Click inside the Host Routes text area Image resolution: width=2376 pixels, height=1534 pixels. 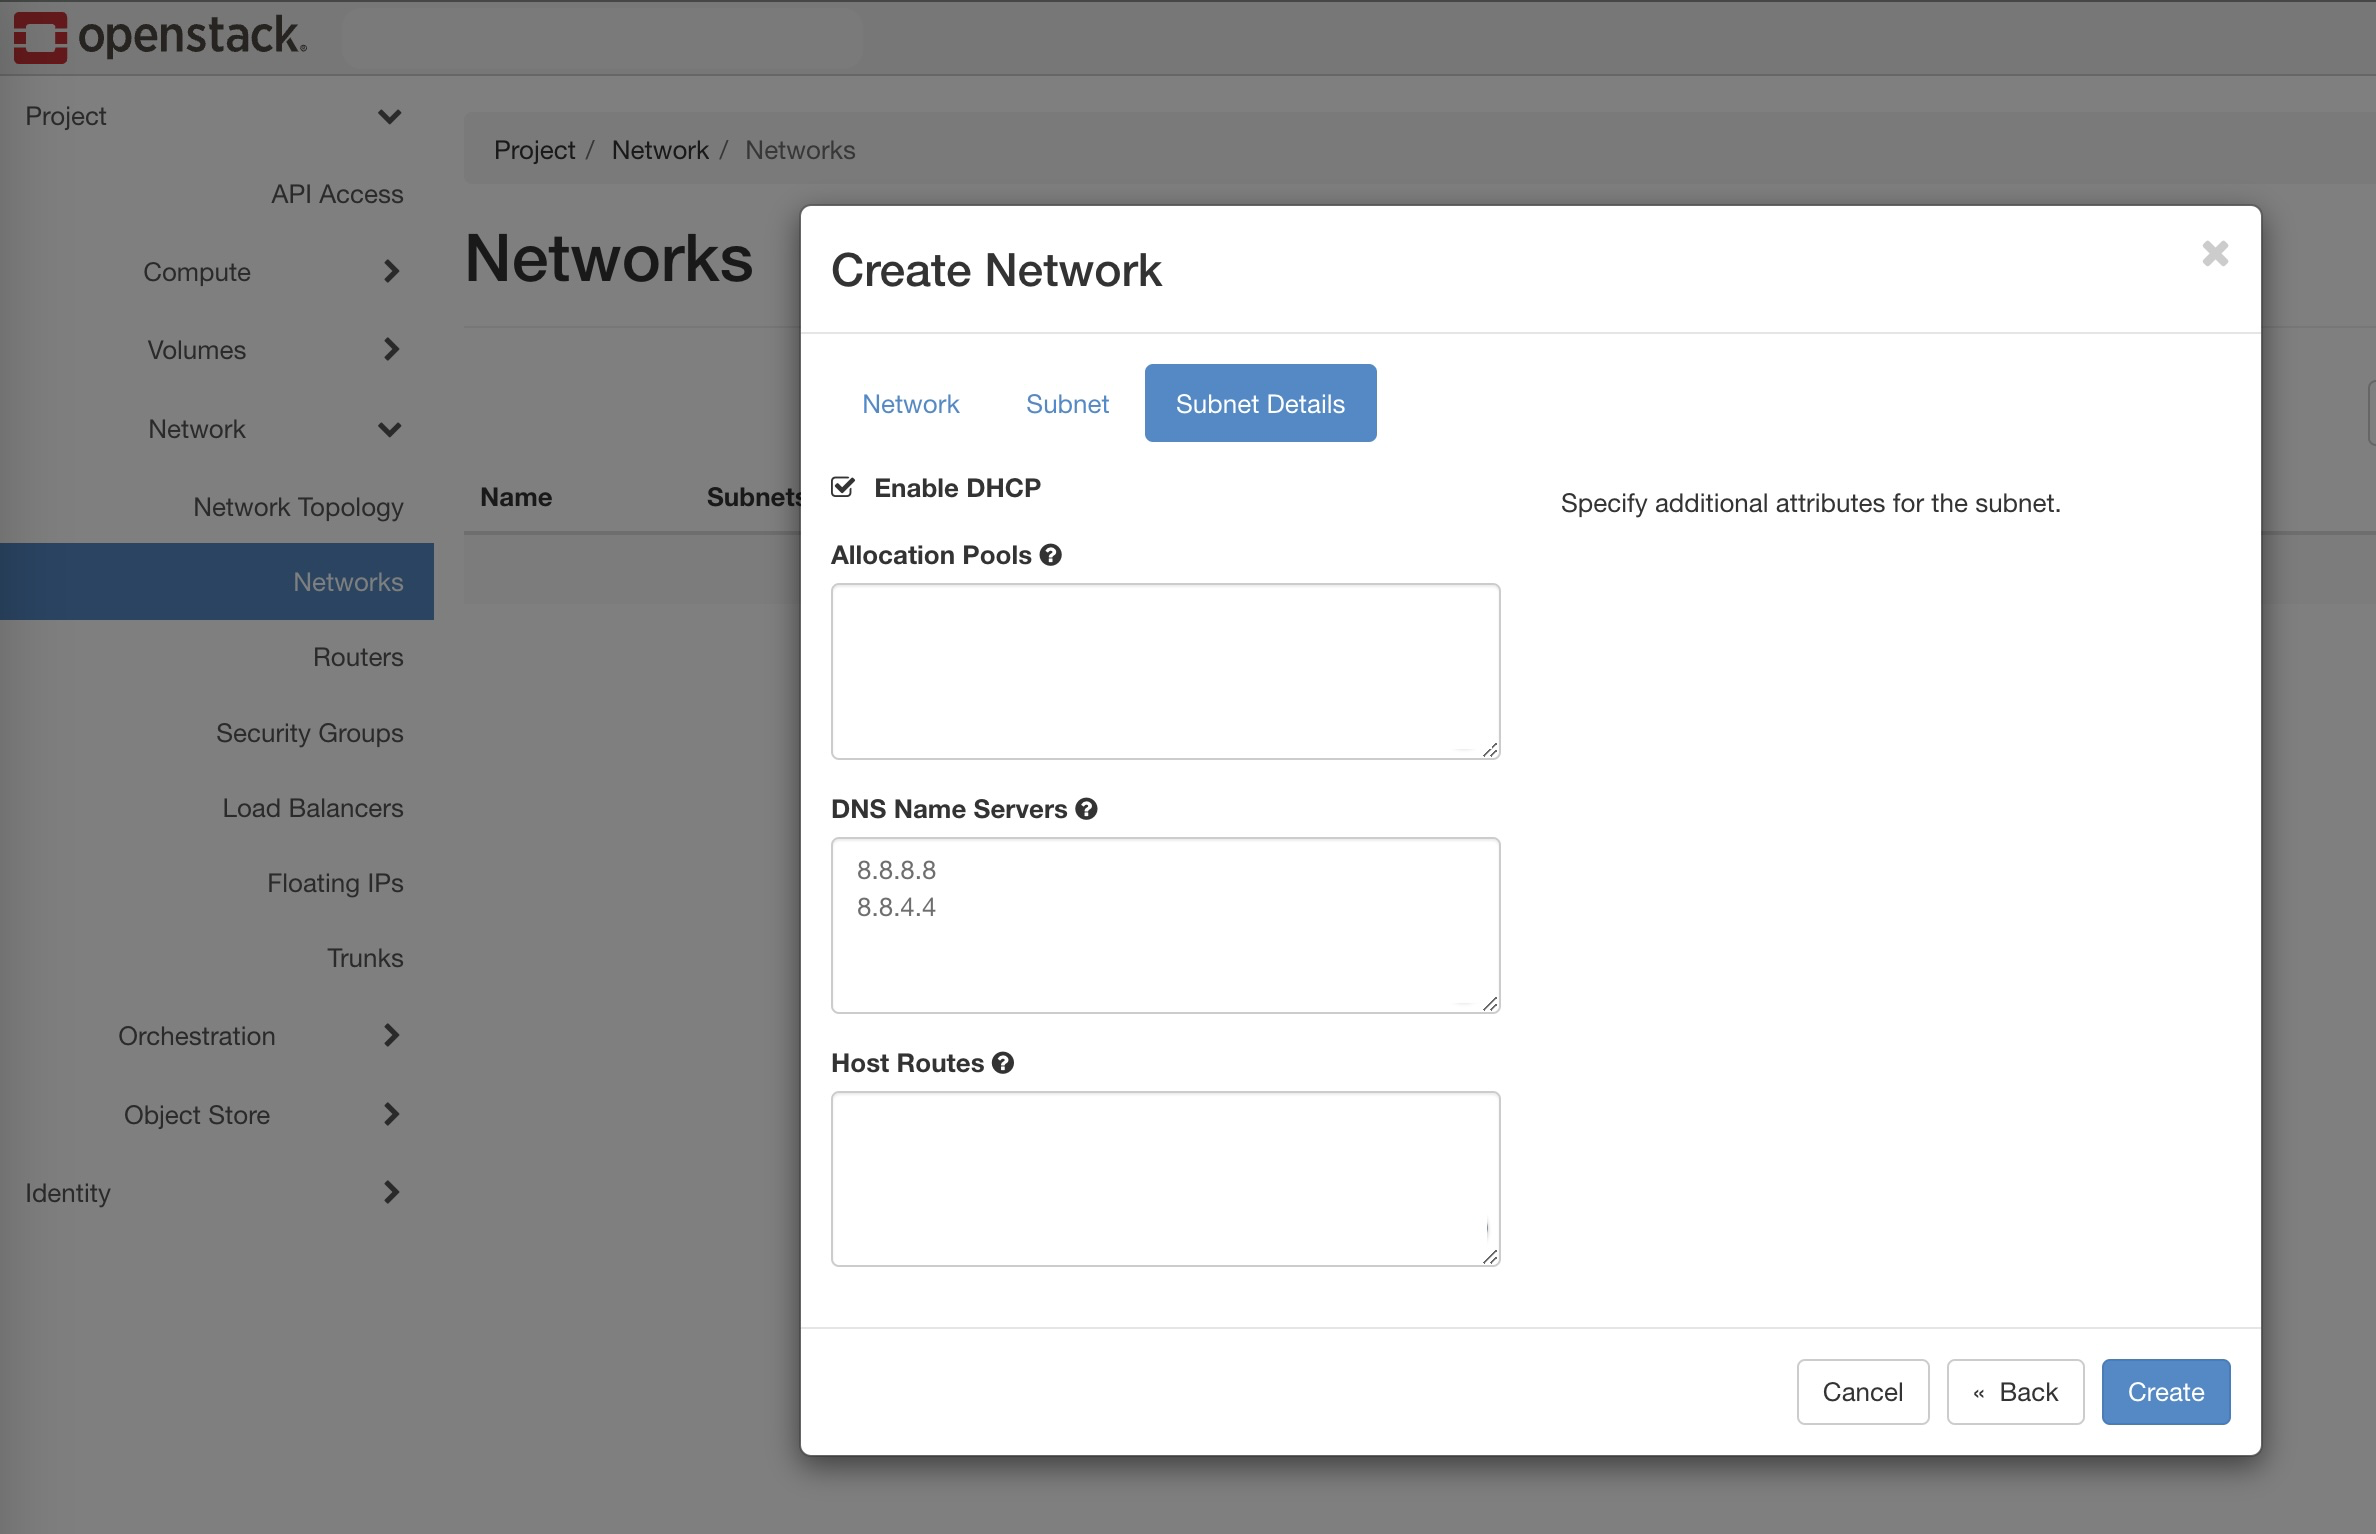[x=1164, y=1180]
